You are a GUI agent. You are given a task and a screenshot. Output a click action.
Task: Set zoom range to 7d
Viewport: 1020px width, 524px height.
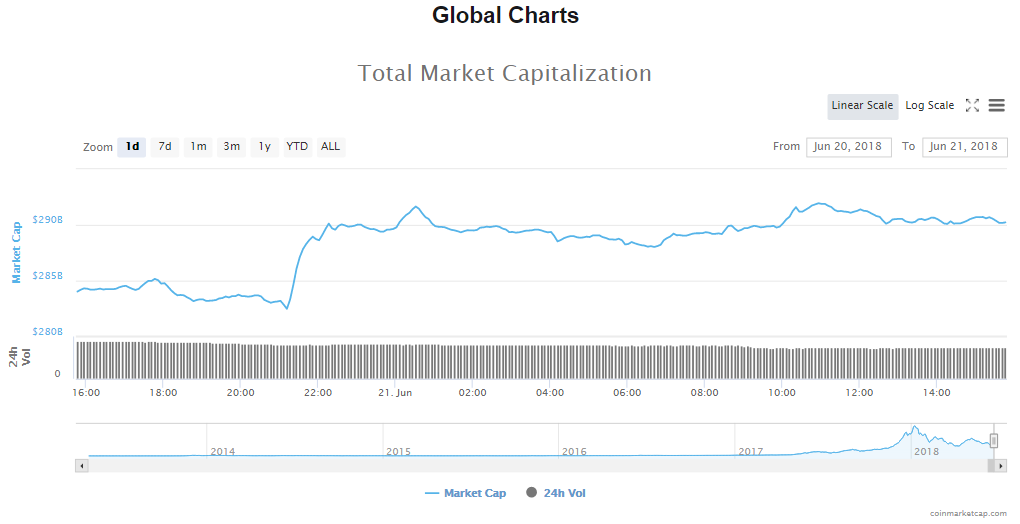165,147
